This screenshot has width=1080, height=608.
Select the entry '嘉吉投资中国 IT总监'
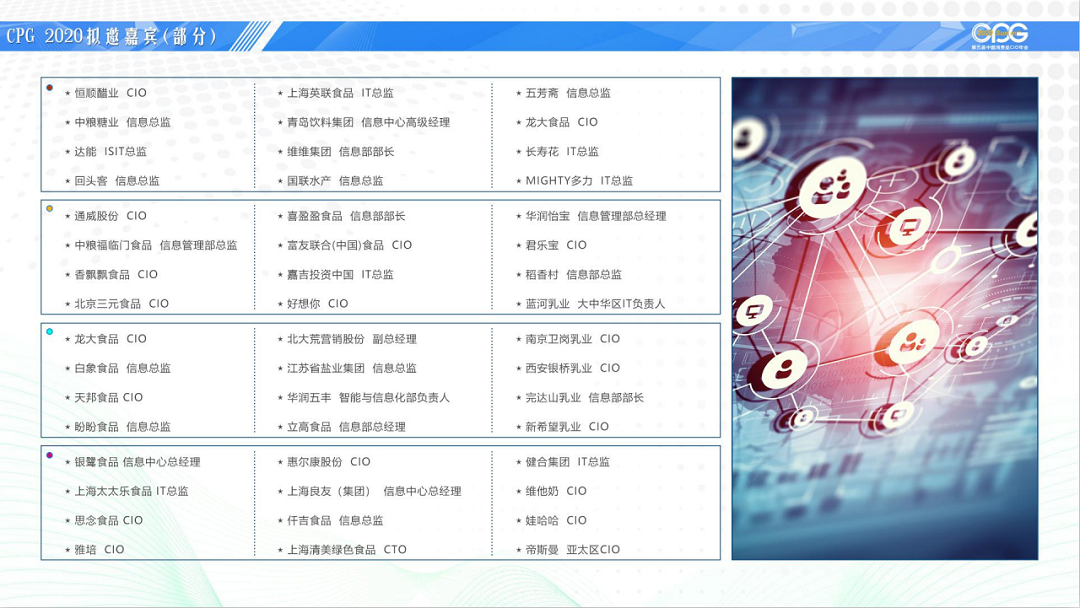click(340, 275)
